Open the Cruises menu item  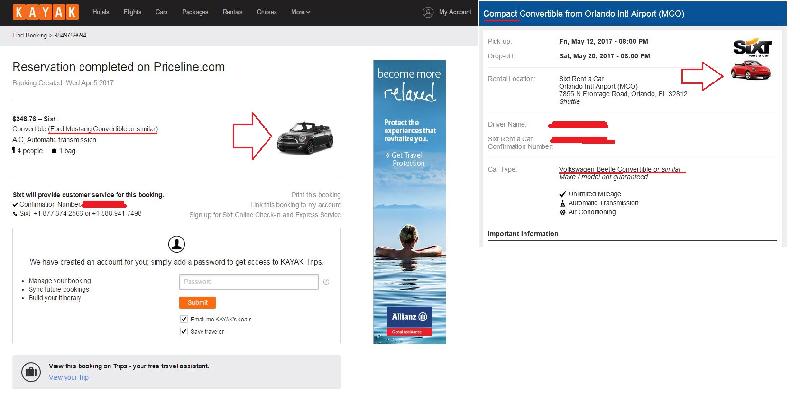click(266, 12)
